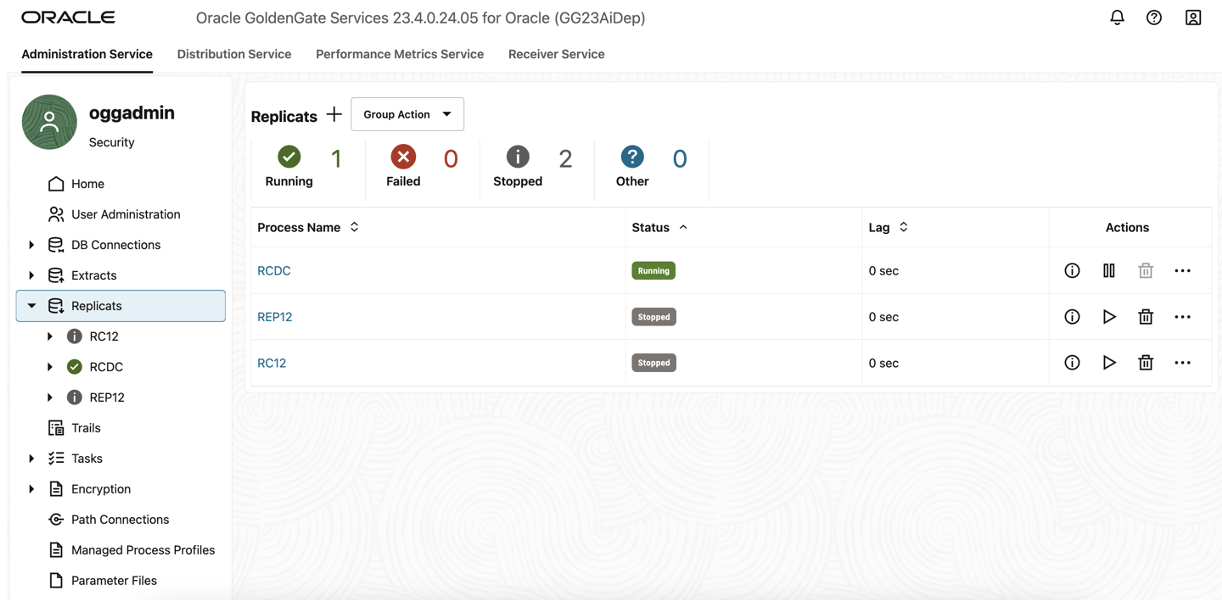Click the delete trash icon for RCDC
This screenshot has height=600, width=1222.
1146,271
